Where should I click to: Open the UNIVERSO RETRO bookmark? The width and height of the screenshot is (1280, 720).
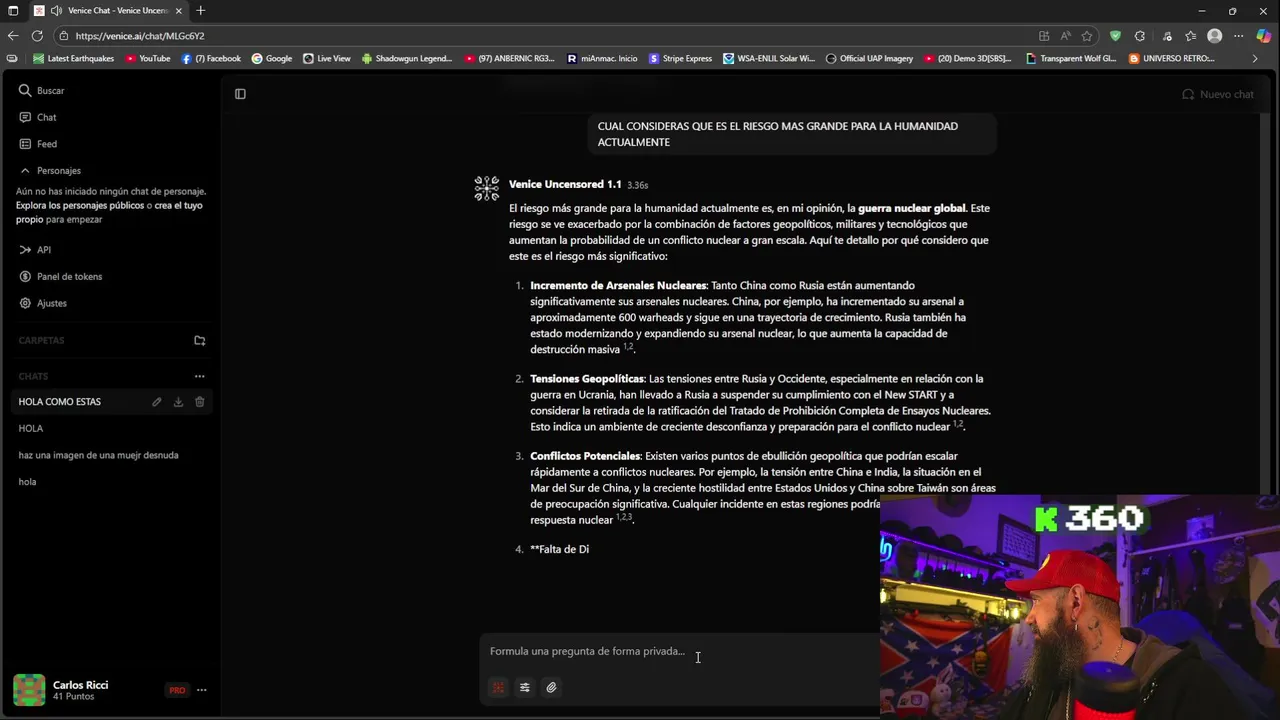tap(1172, 59)
